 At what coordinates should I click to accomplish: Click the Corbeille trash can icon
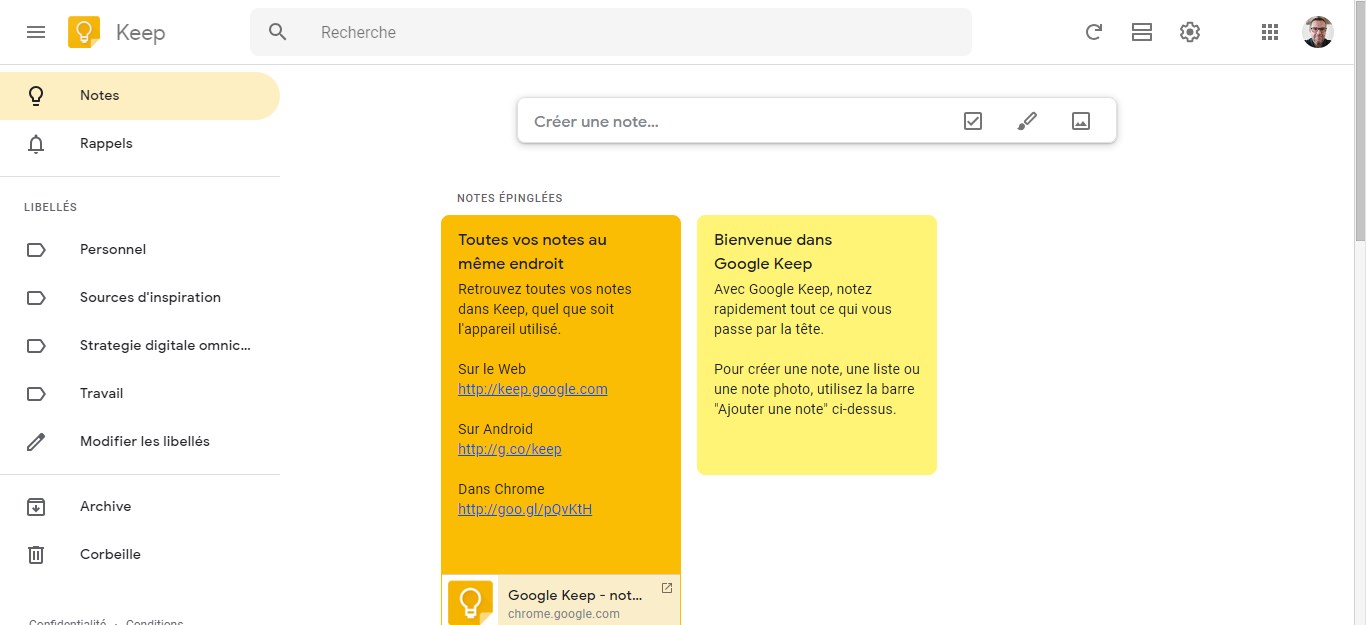click(x=36, y=555)
